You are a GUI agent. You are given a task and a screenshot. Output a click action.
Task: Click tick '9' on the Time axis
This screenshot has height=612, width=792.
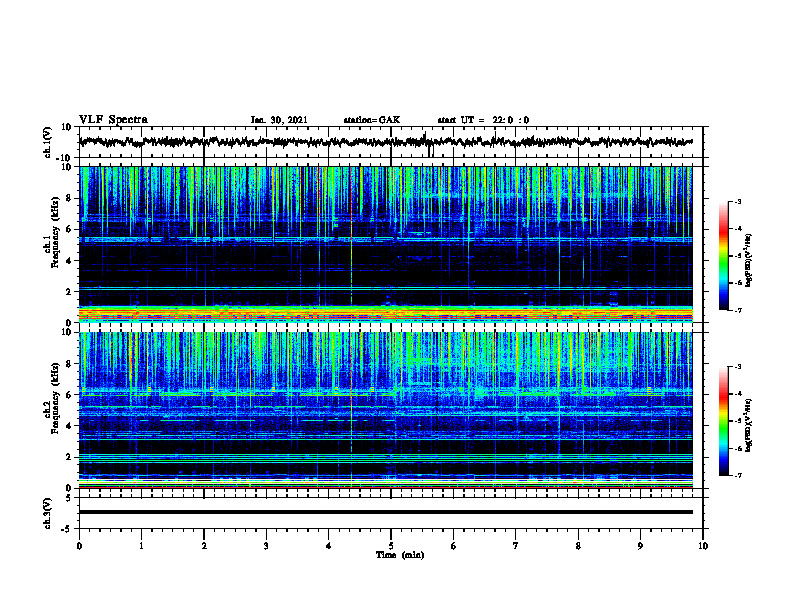[640, 546]
